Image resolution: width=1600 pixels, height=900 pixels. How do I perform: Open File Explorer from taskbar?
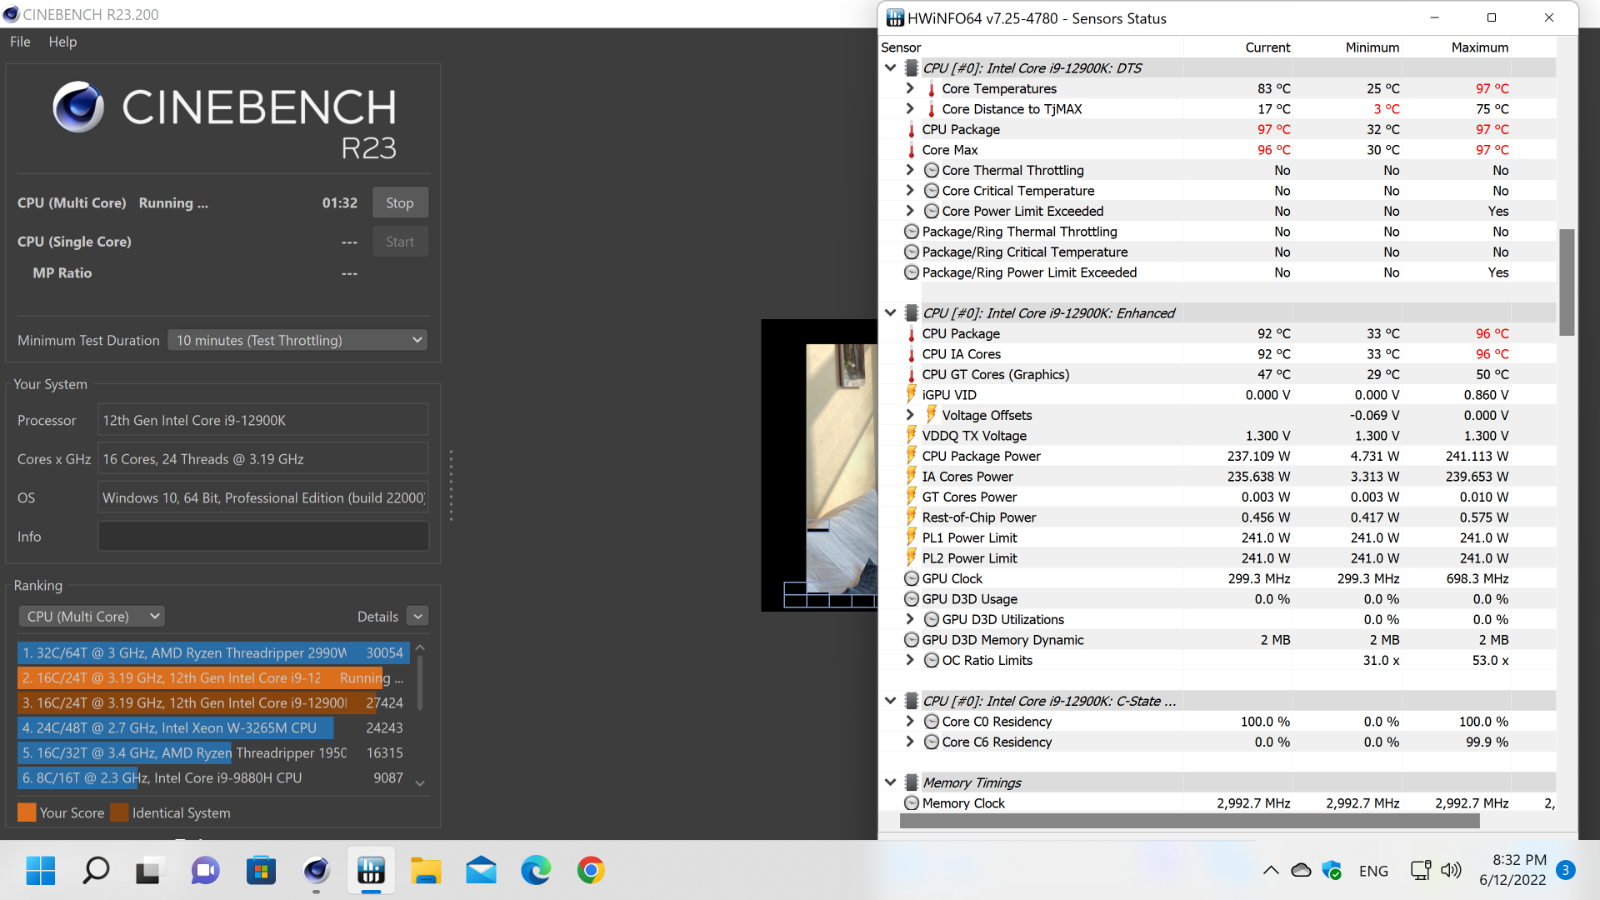point(426,871)
